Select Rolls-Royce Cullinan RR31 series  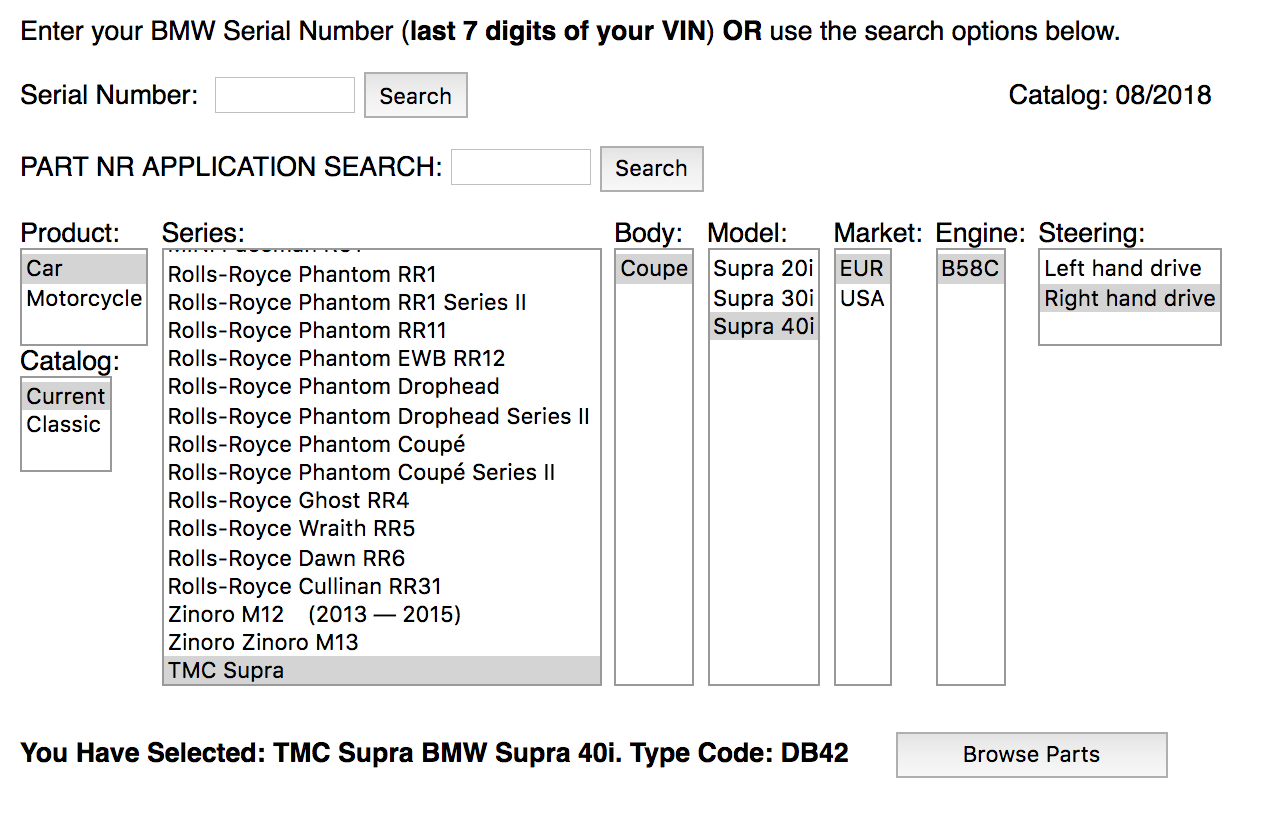click(x=305, y=586)
